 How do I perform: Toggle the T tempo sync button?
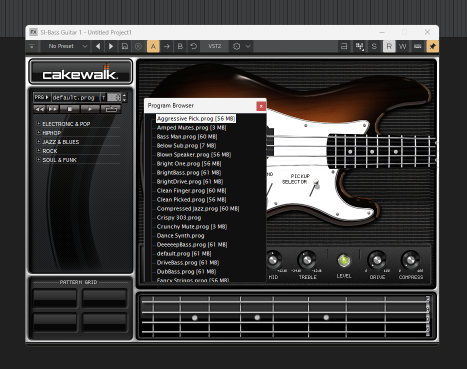coord(104,97)
